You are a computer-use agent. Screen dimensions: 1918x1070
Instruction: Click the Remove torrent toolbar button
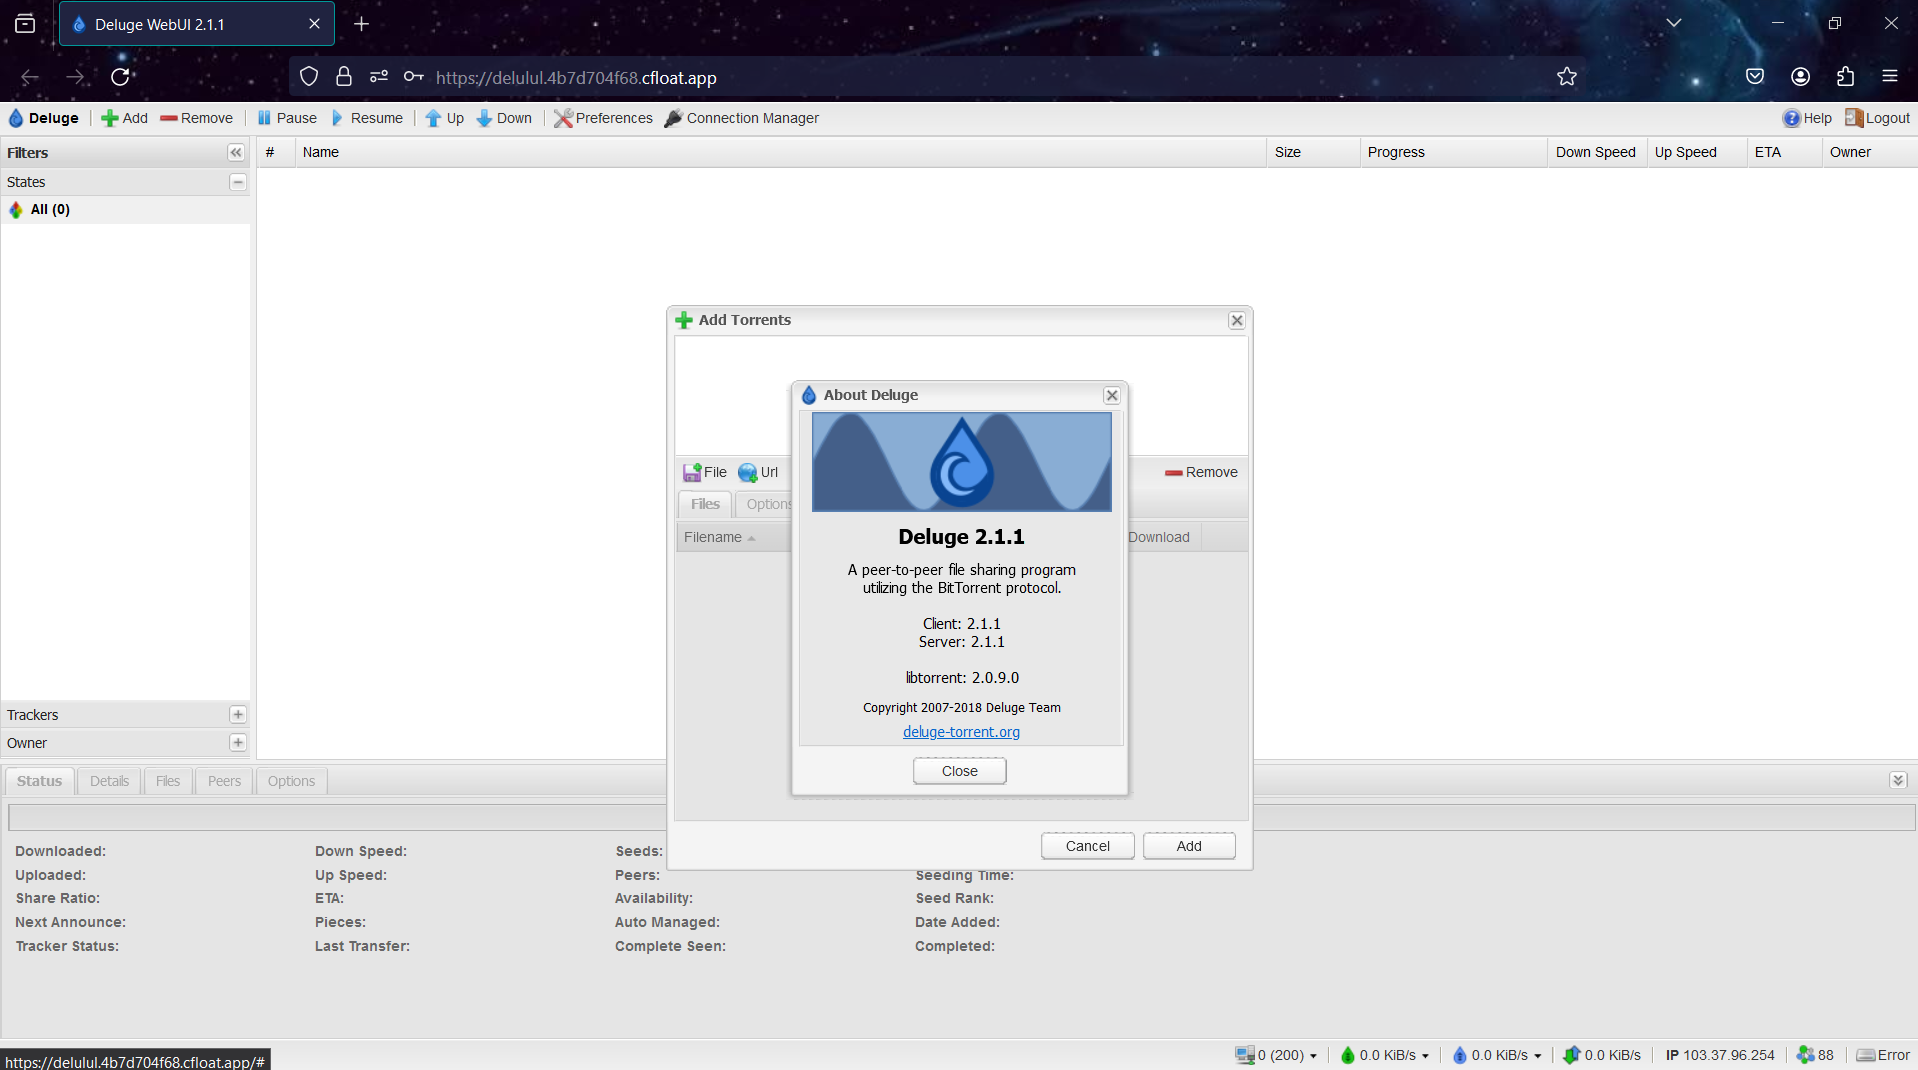[x=197, y=118]
